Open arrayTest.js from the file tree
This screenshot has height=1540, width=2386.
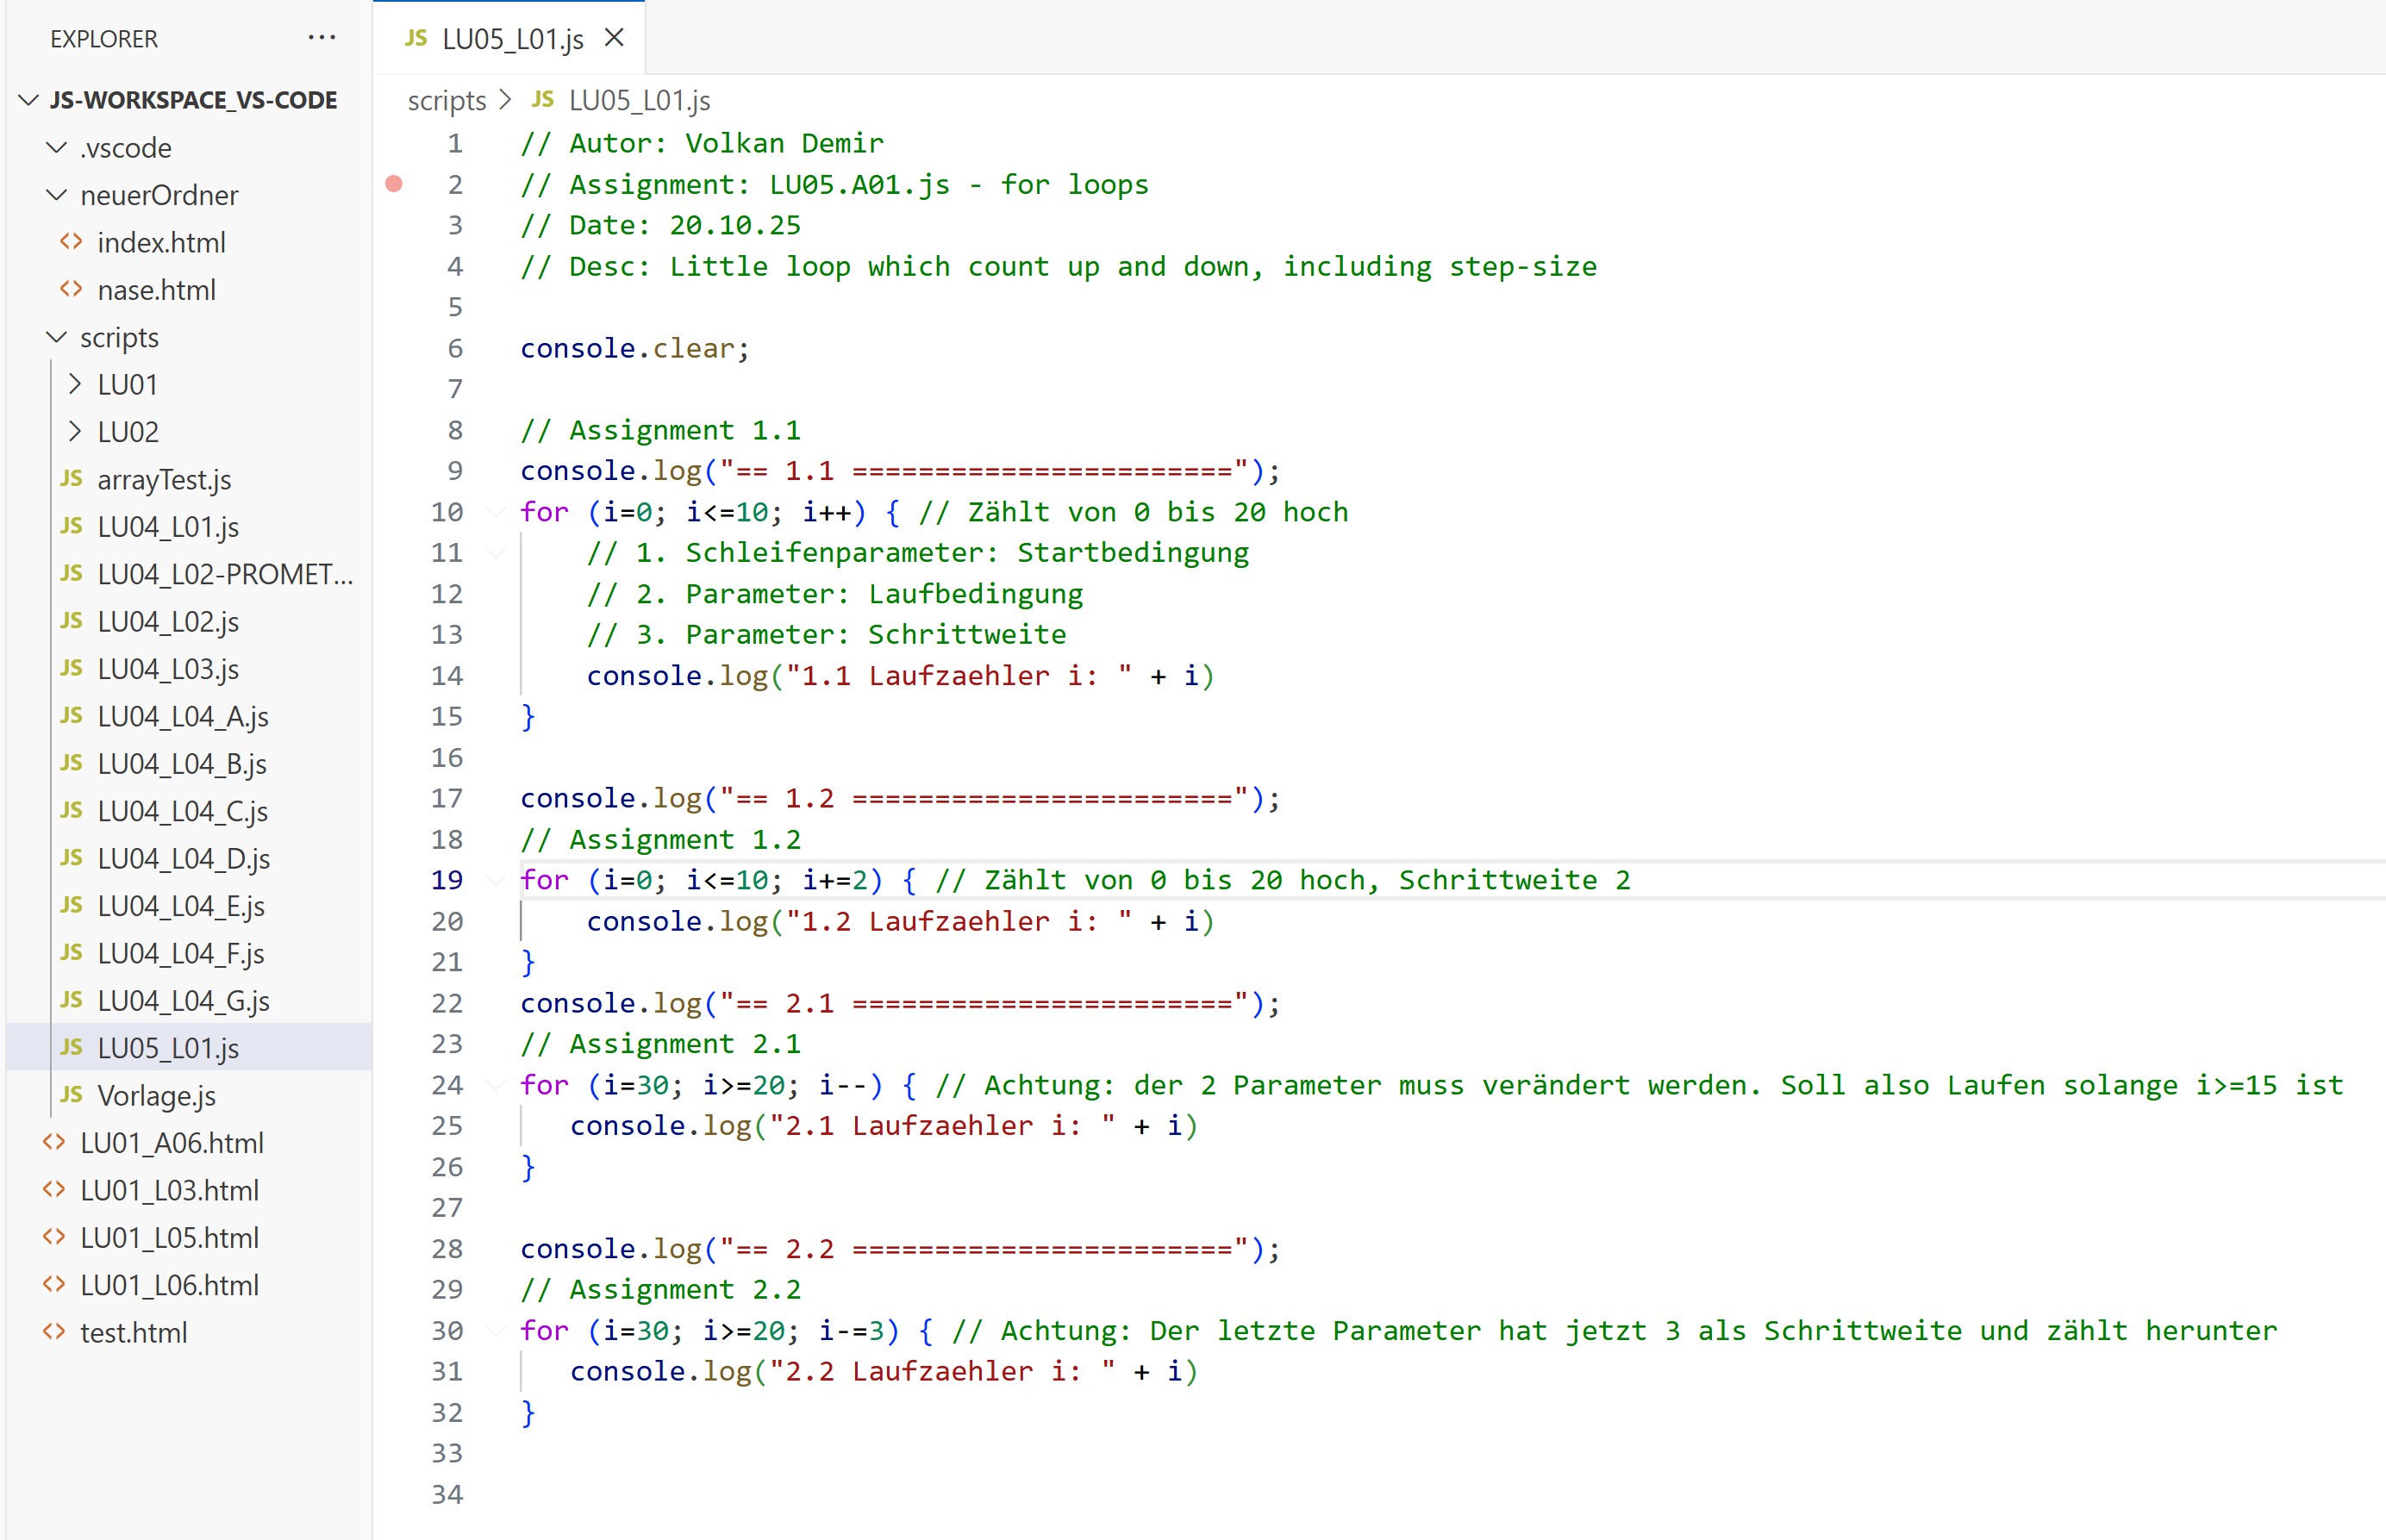pos(164,479)
